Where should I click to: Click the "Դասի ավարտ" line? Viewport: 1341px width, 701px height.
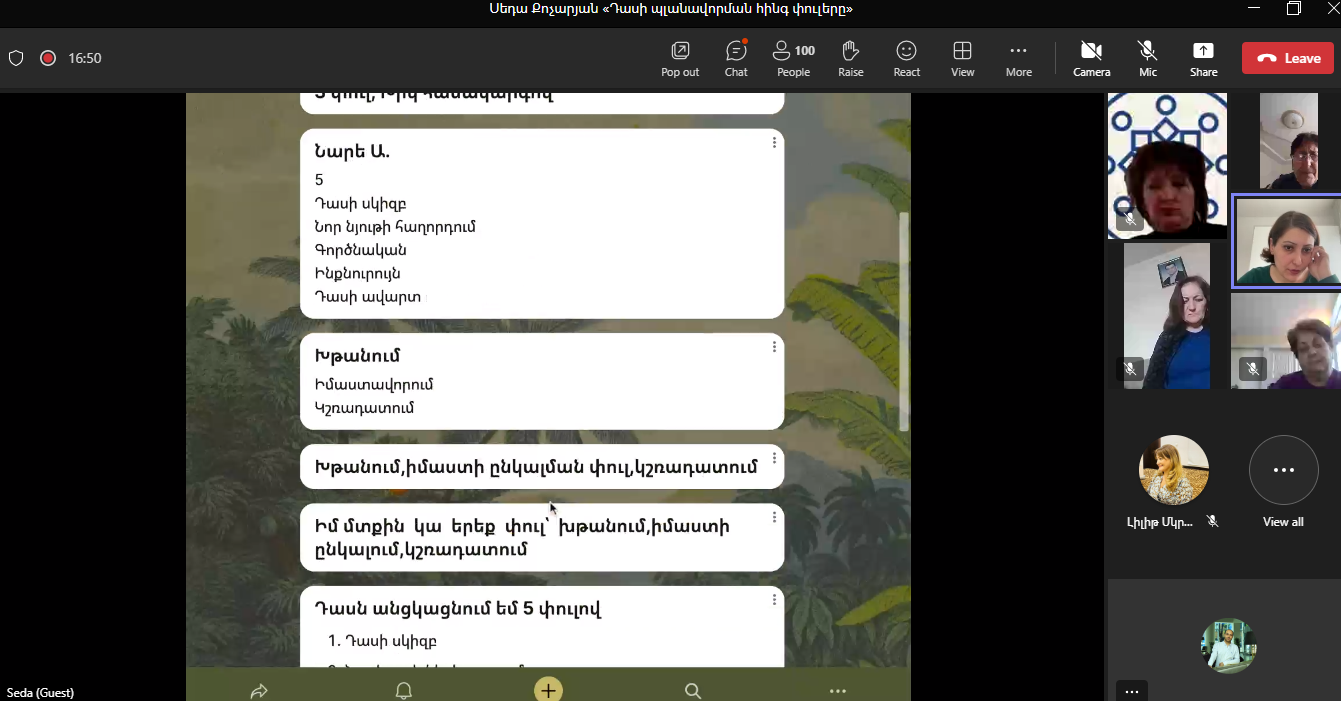pos(367,297)
